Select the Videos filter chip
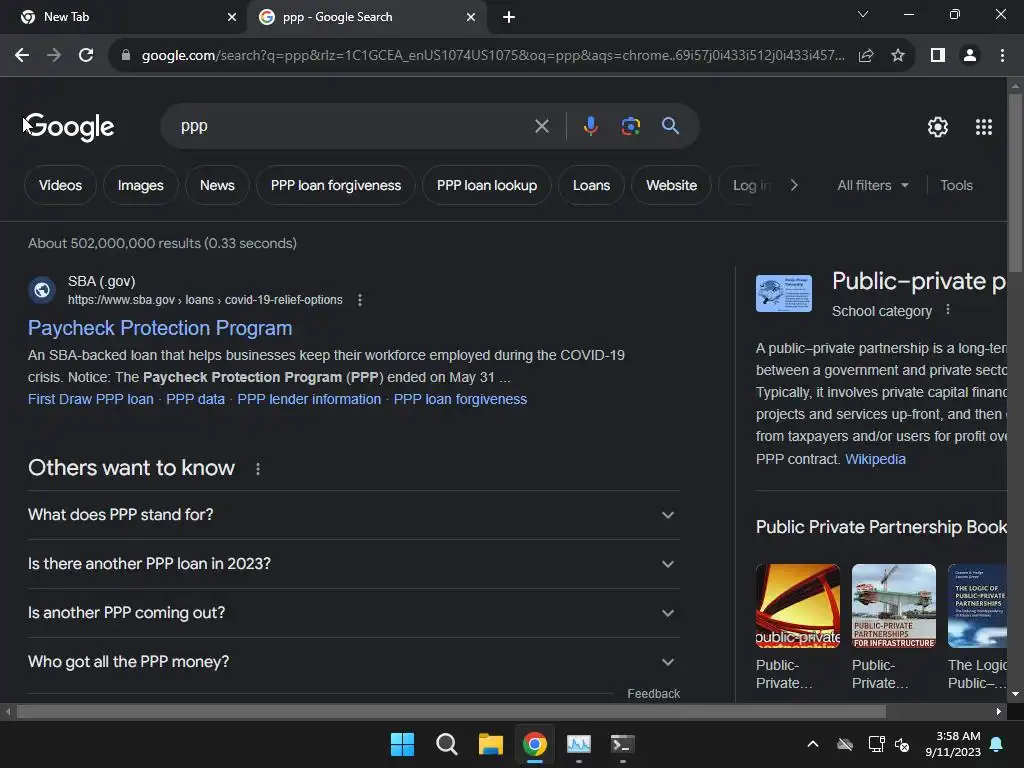Screen dimensions: 1024x768 [x=60, y=185]
